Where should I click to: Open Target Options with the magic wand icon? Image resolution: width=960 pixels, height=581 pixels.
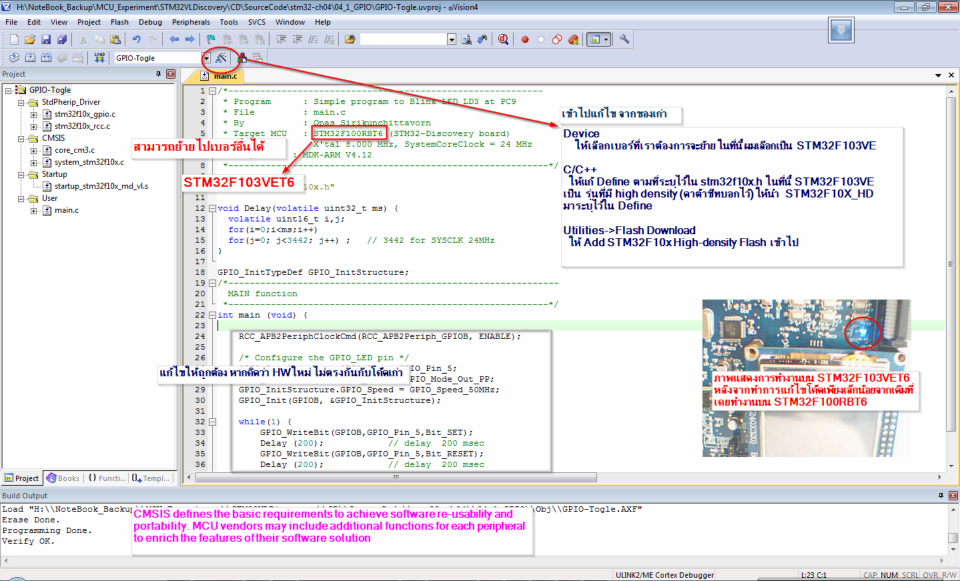221,58
